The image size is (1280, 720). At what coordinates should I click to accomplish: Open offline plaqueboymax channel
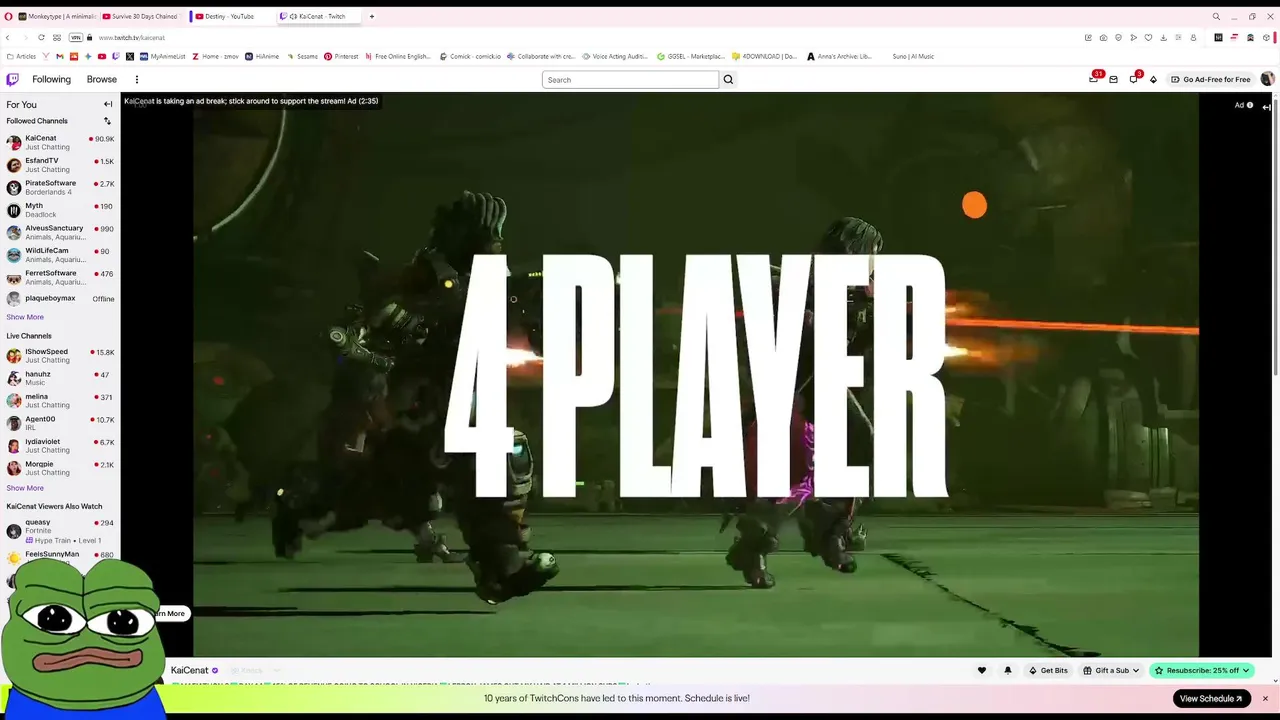pos(60,298)
